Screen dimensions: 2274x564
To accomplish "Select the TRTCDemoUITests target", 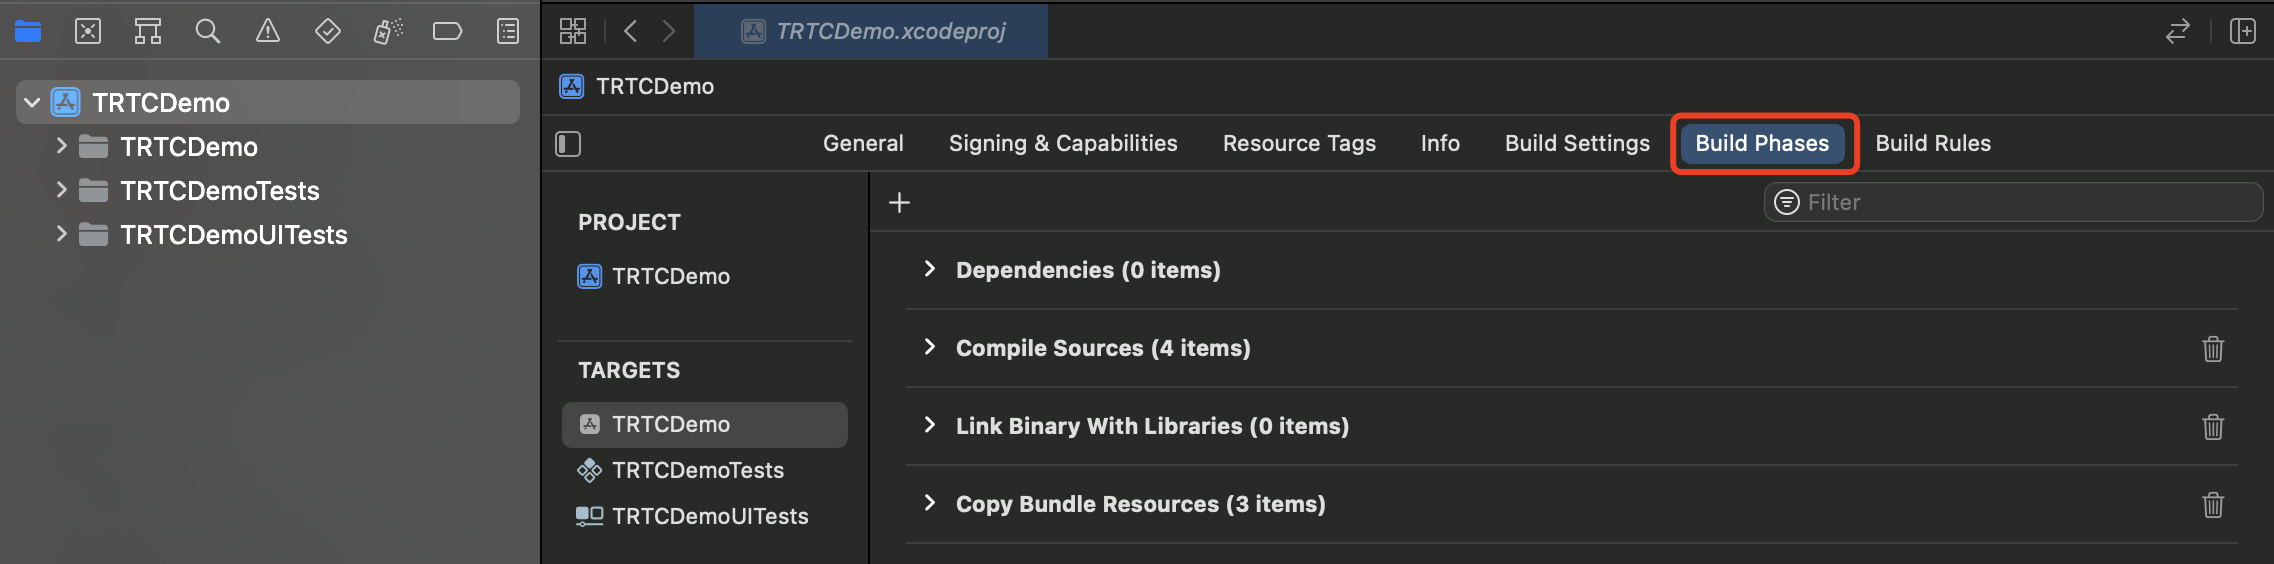I will [x=709, y=516].
